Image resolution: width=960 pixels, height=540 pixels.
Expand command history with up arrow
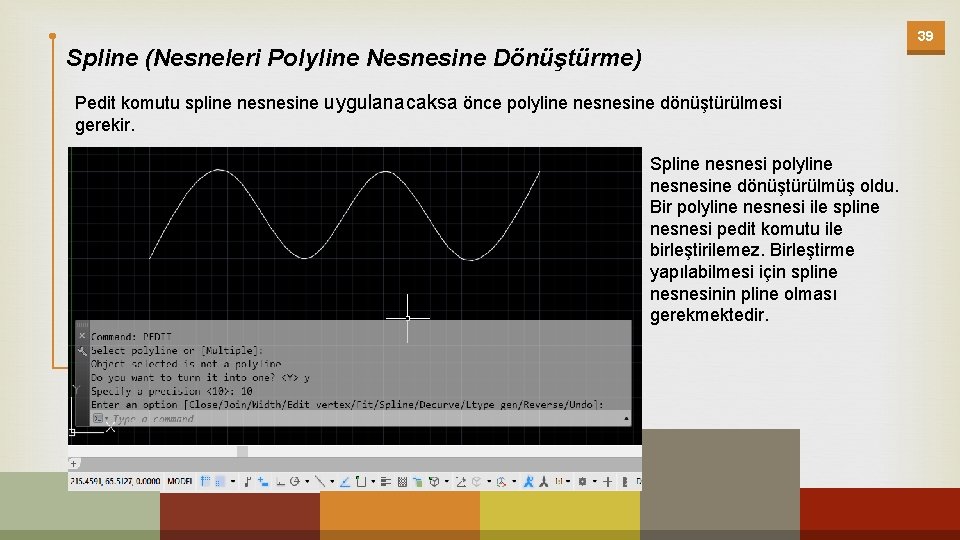pyautogui.click(x=626, y=419)
